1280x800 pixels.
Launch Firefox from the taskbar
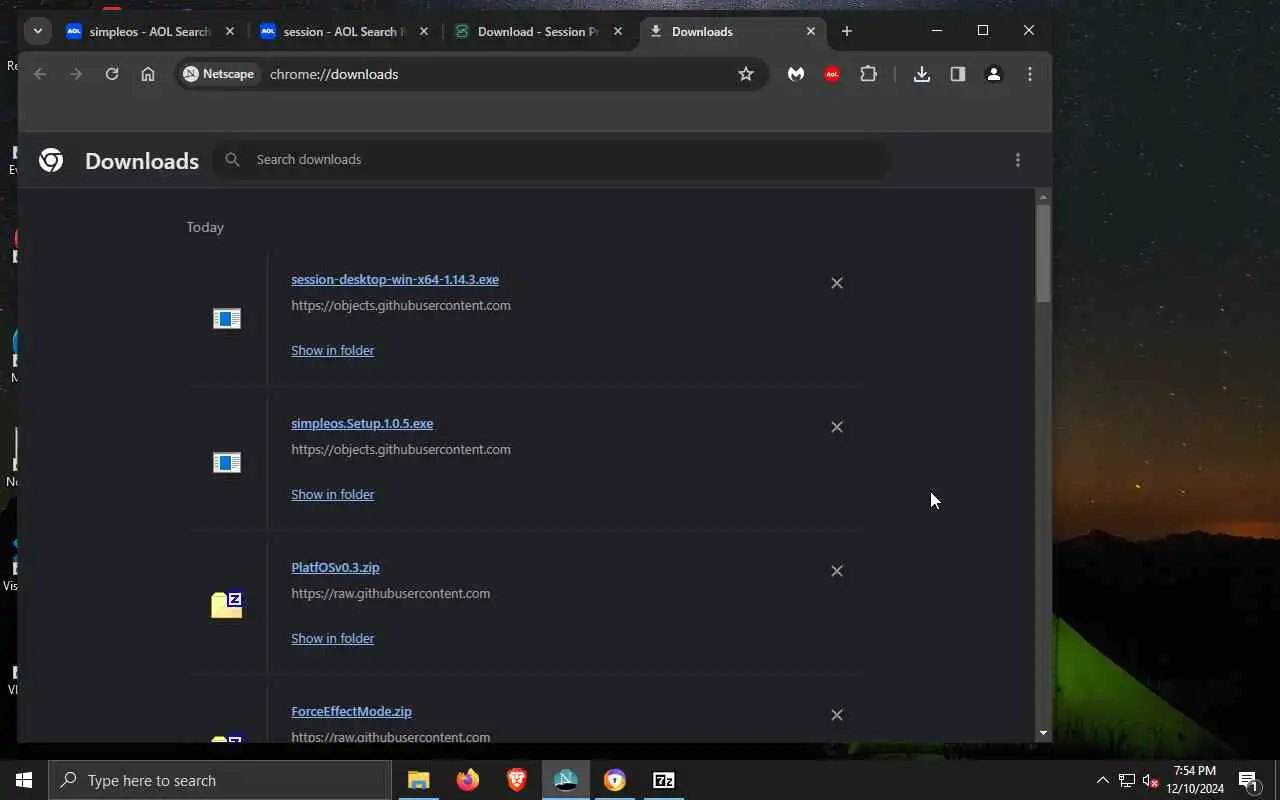(x=467, y=780)
